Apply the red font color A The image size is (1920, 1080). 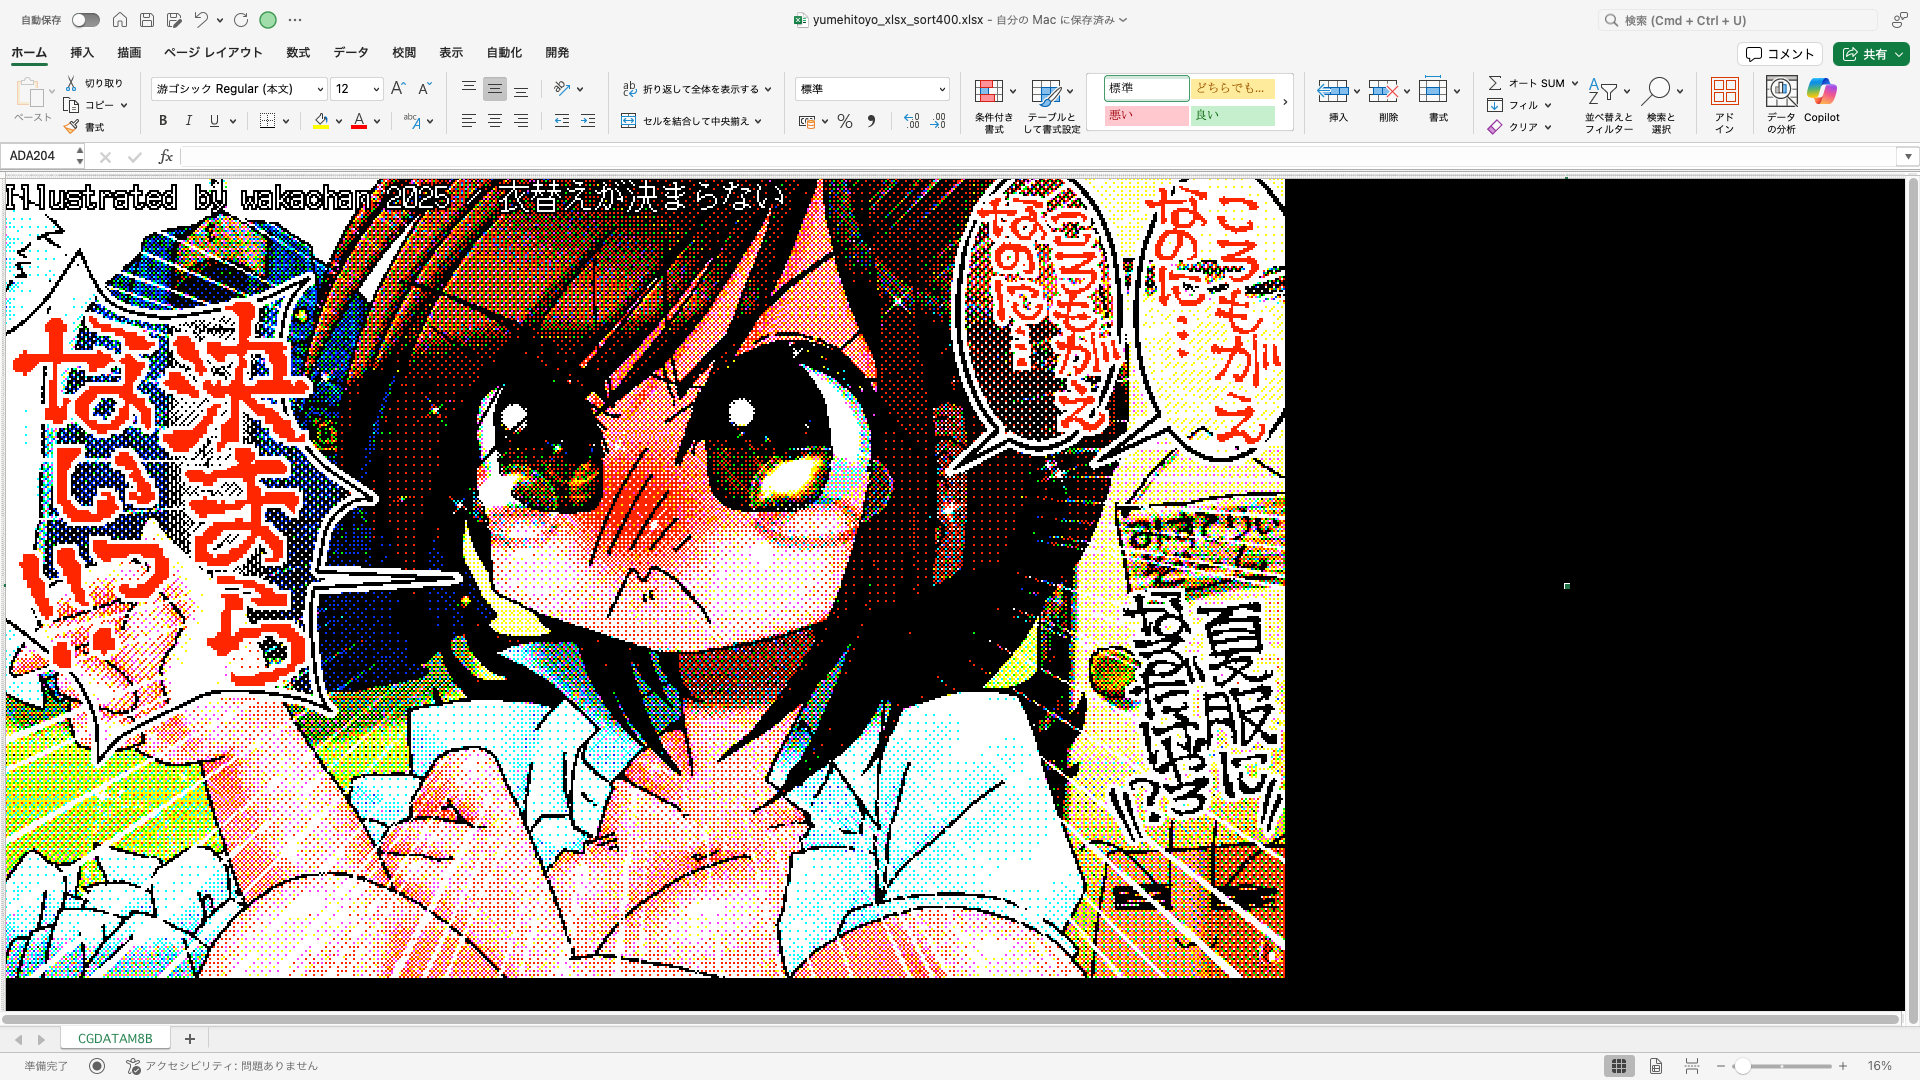pyautogui.click(x=359, y=121)
